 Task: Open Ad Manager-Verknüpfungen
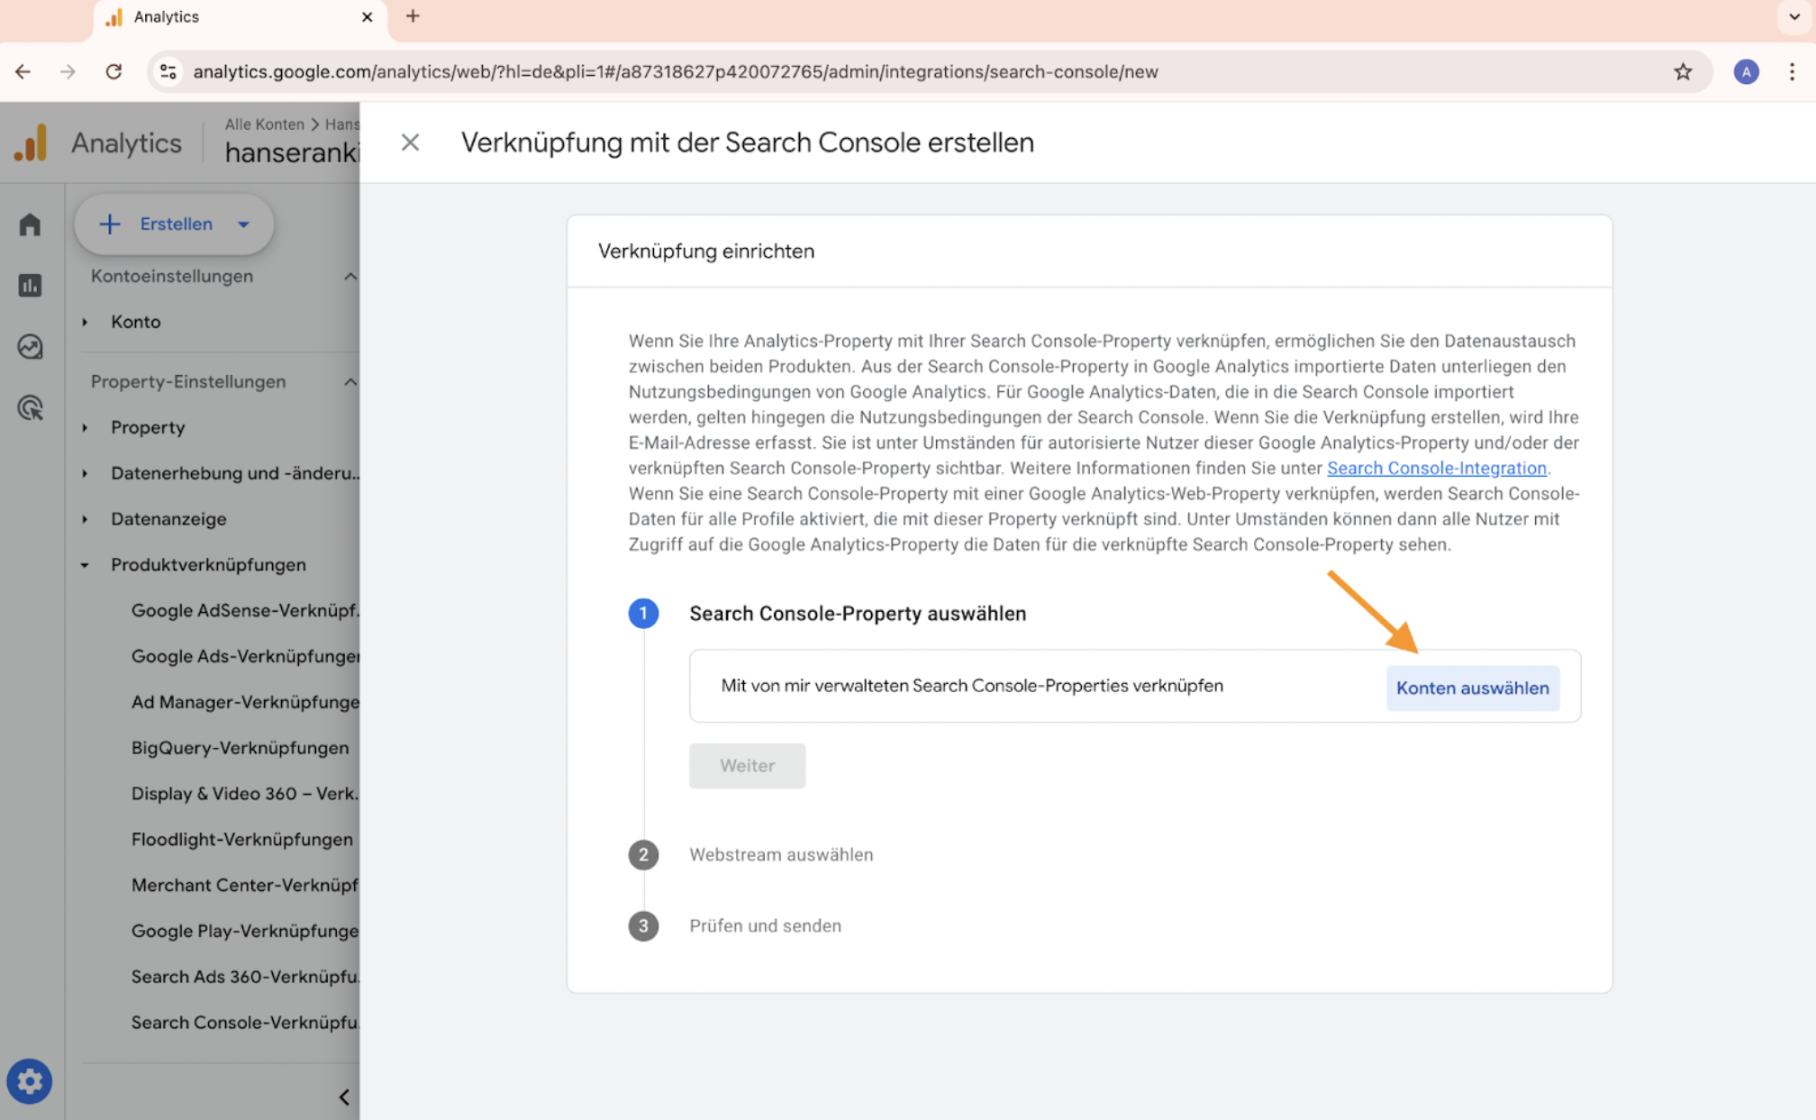(x=244, y=702)
